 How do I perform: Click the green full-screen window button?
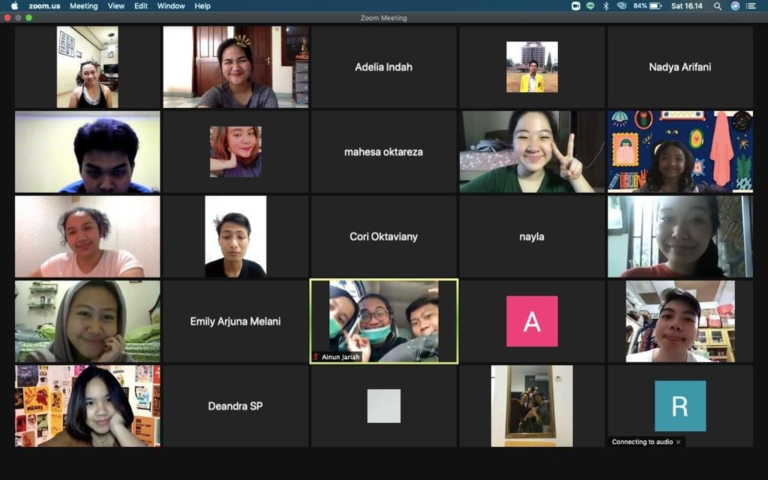point(29,18)
